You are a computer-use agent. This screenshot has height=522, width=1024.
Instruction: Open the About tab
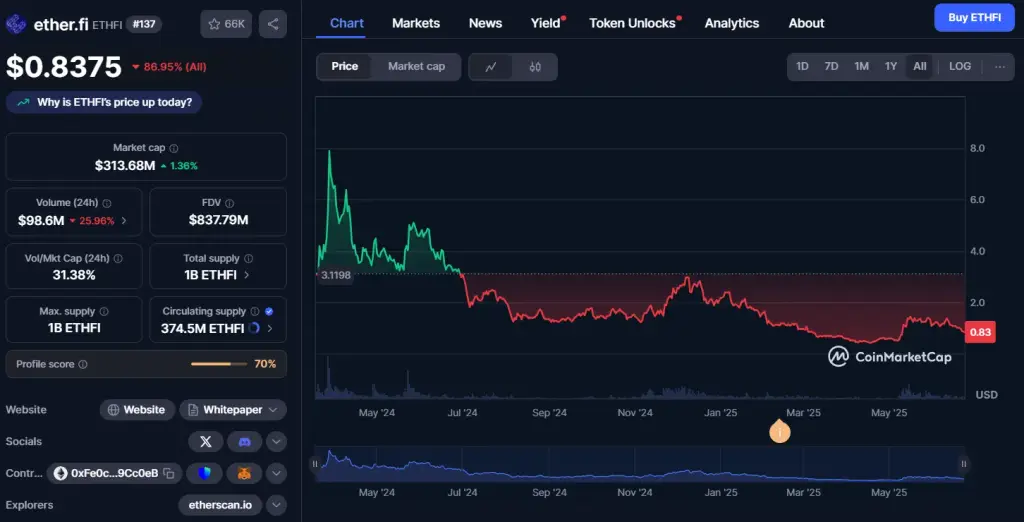(807, 24)
